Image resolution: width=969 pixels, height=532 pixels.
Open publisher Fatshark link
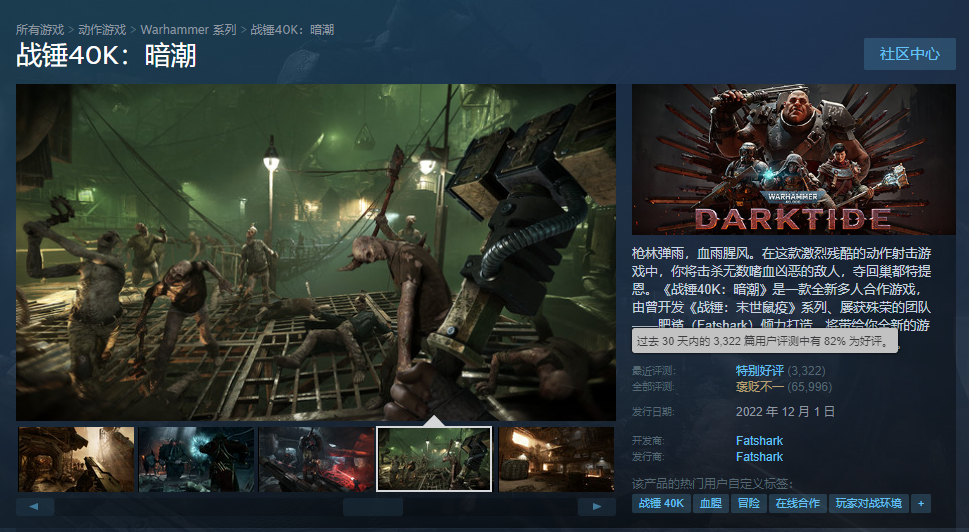tap(759, 457)
